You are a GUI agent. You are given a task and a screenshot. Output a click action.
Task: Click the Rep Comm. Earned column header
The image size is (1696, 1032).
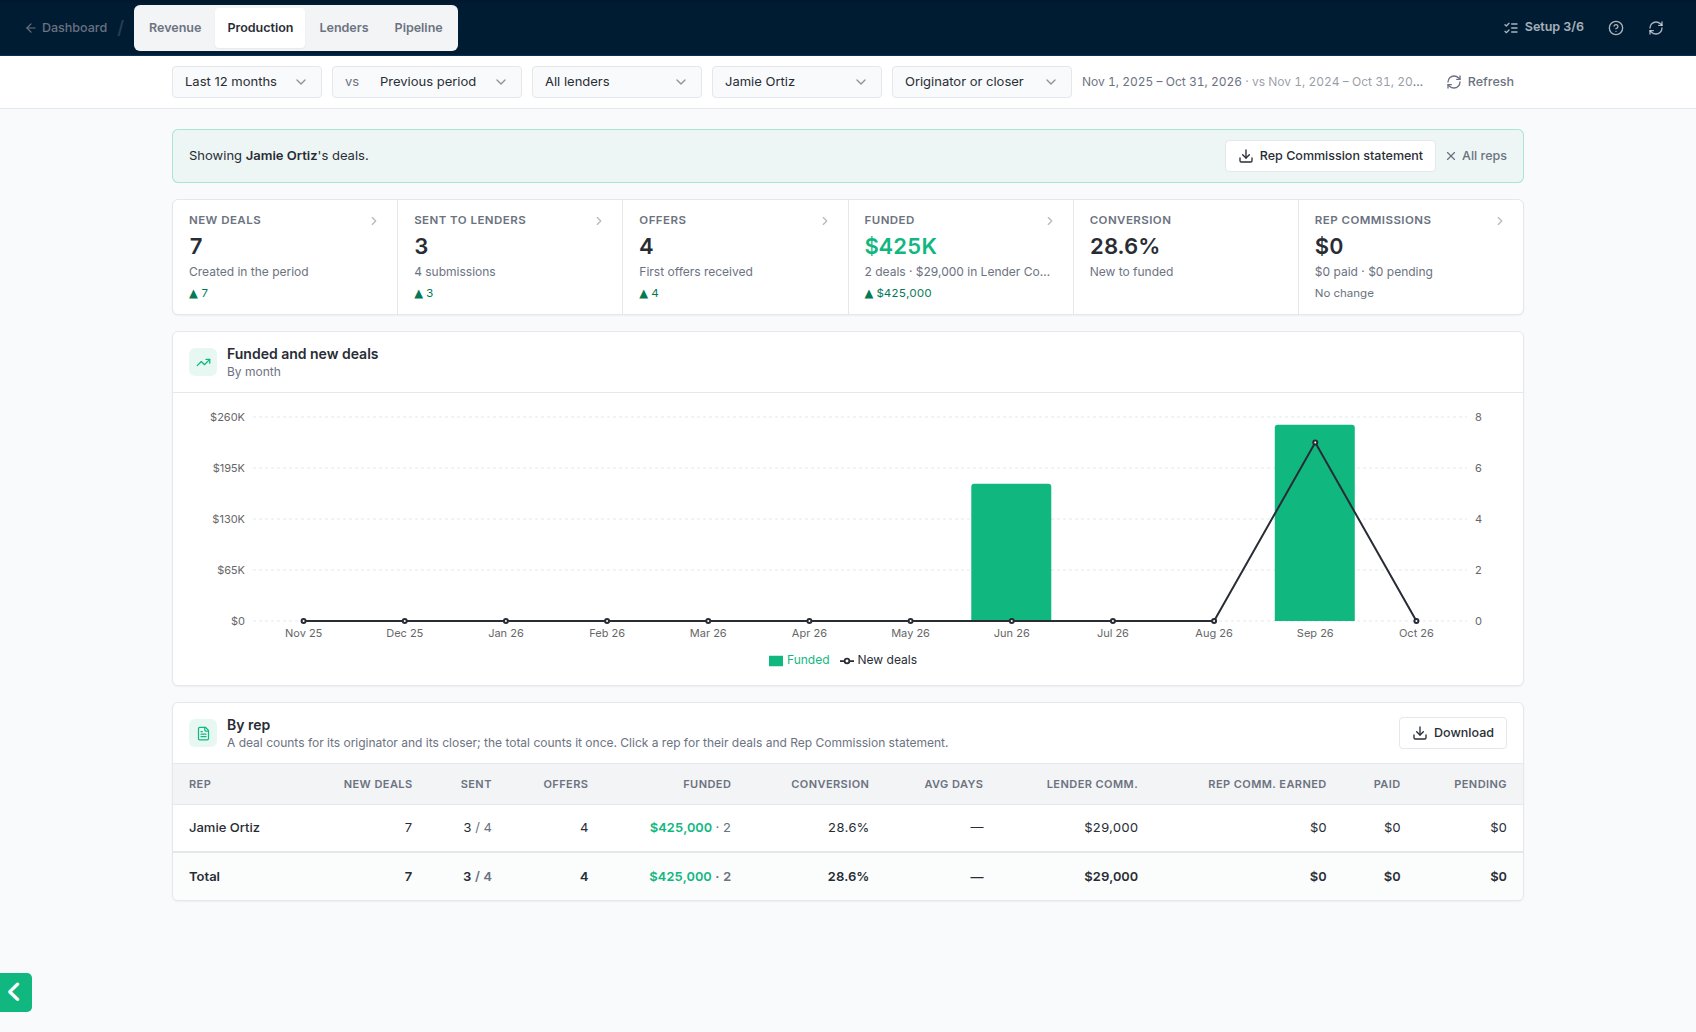coord(1267,784)
